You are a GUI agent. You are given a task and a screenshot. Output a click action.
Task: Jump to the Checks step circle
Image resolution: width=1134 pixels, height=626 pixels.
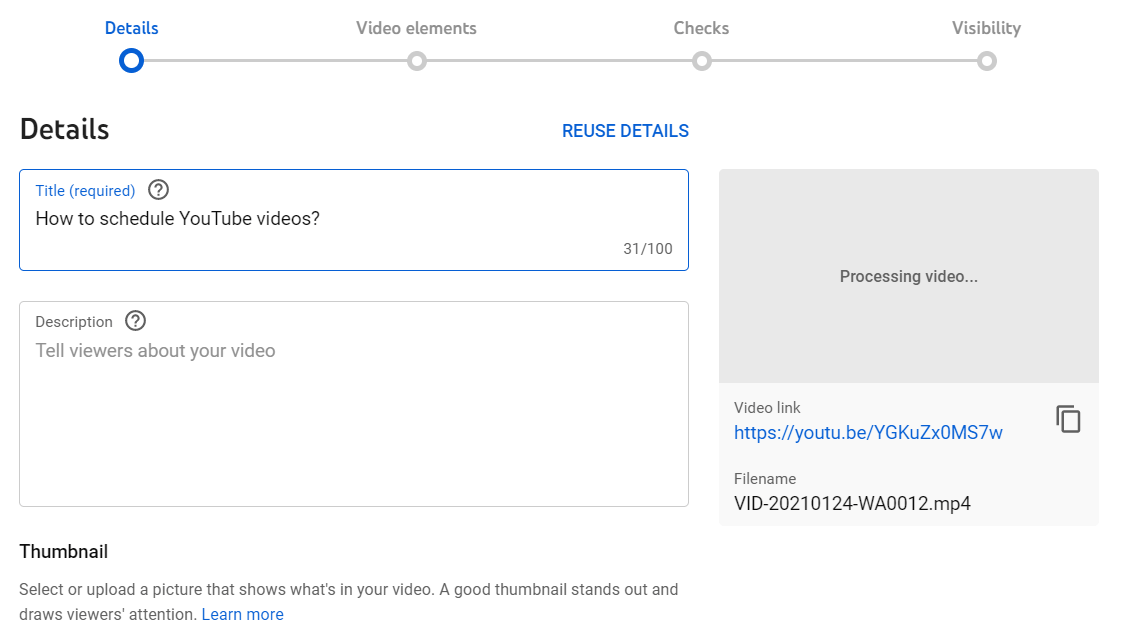click(702, 61)
